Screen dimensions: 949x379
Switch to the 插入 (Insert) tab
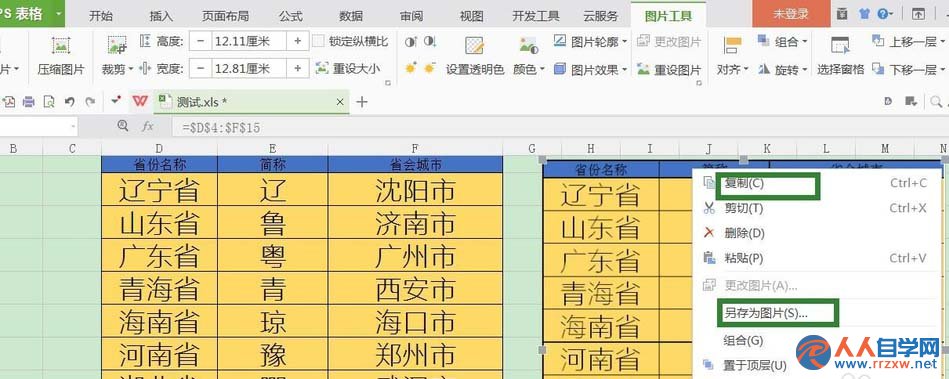point(161,16)
